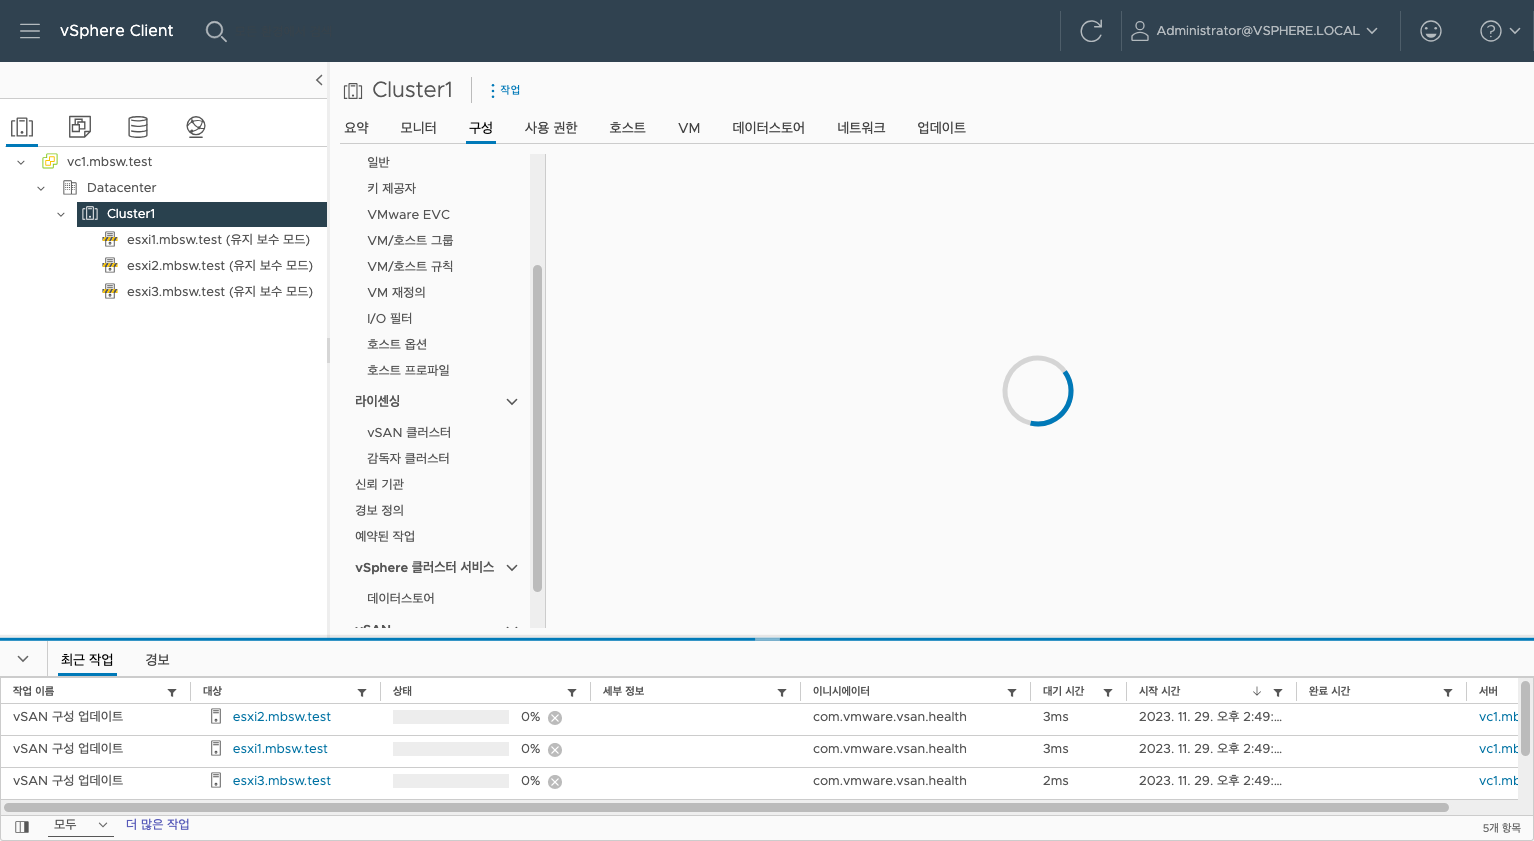Sort by 시작 시간 using the arrow
The height and width of the screenshot is (841, 1534).
tap(1257, 692)
